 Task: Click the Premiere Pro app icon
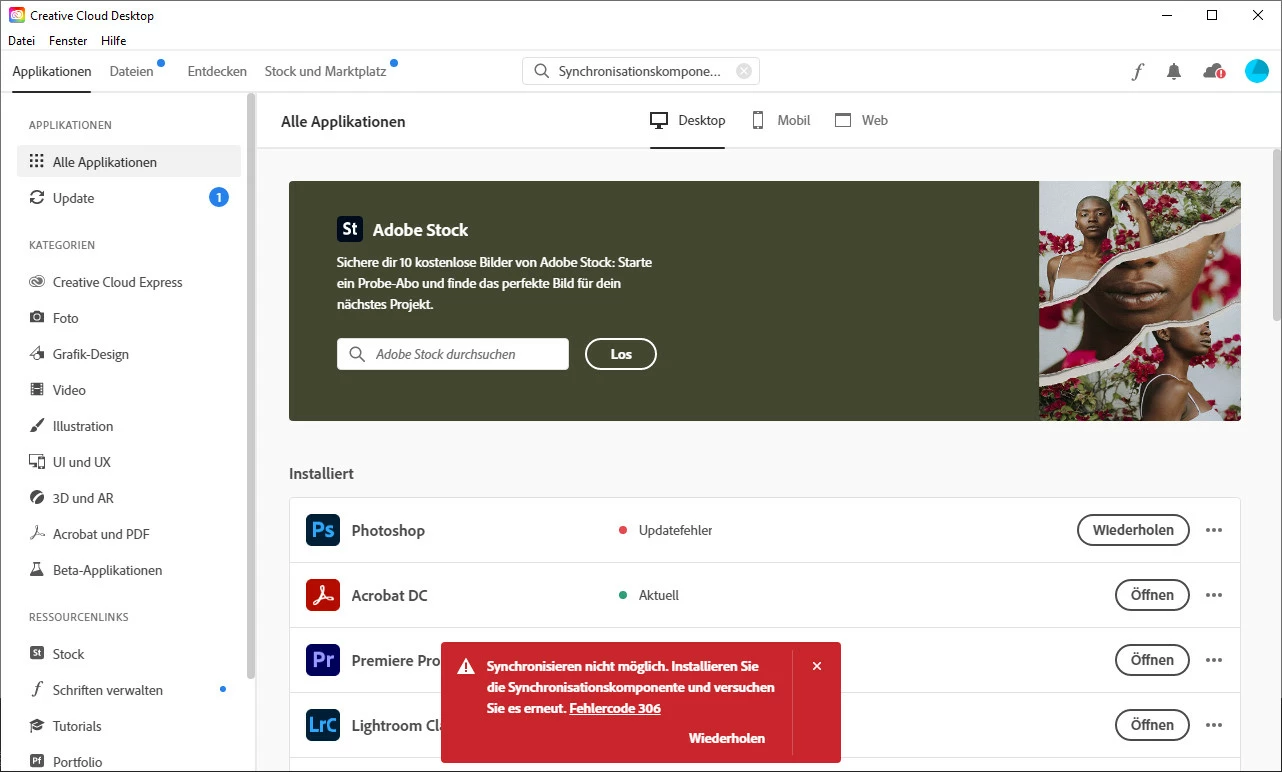coord(323,660)
